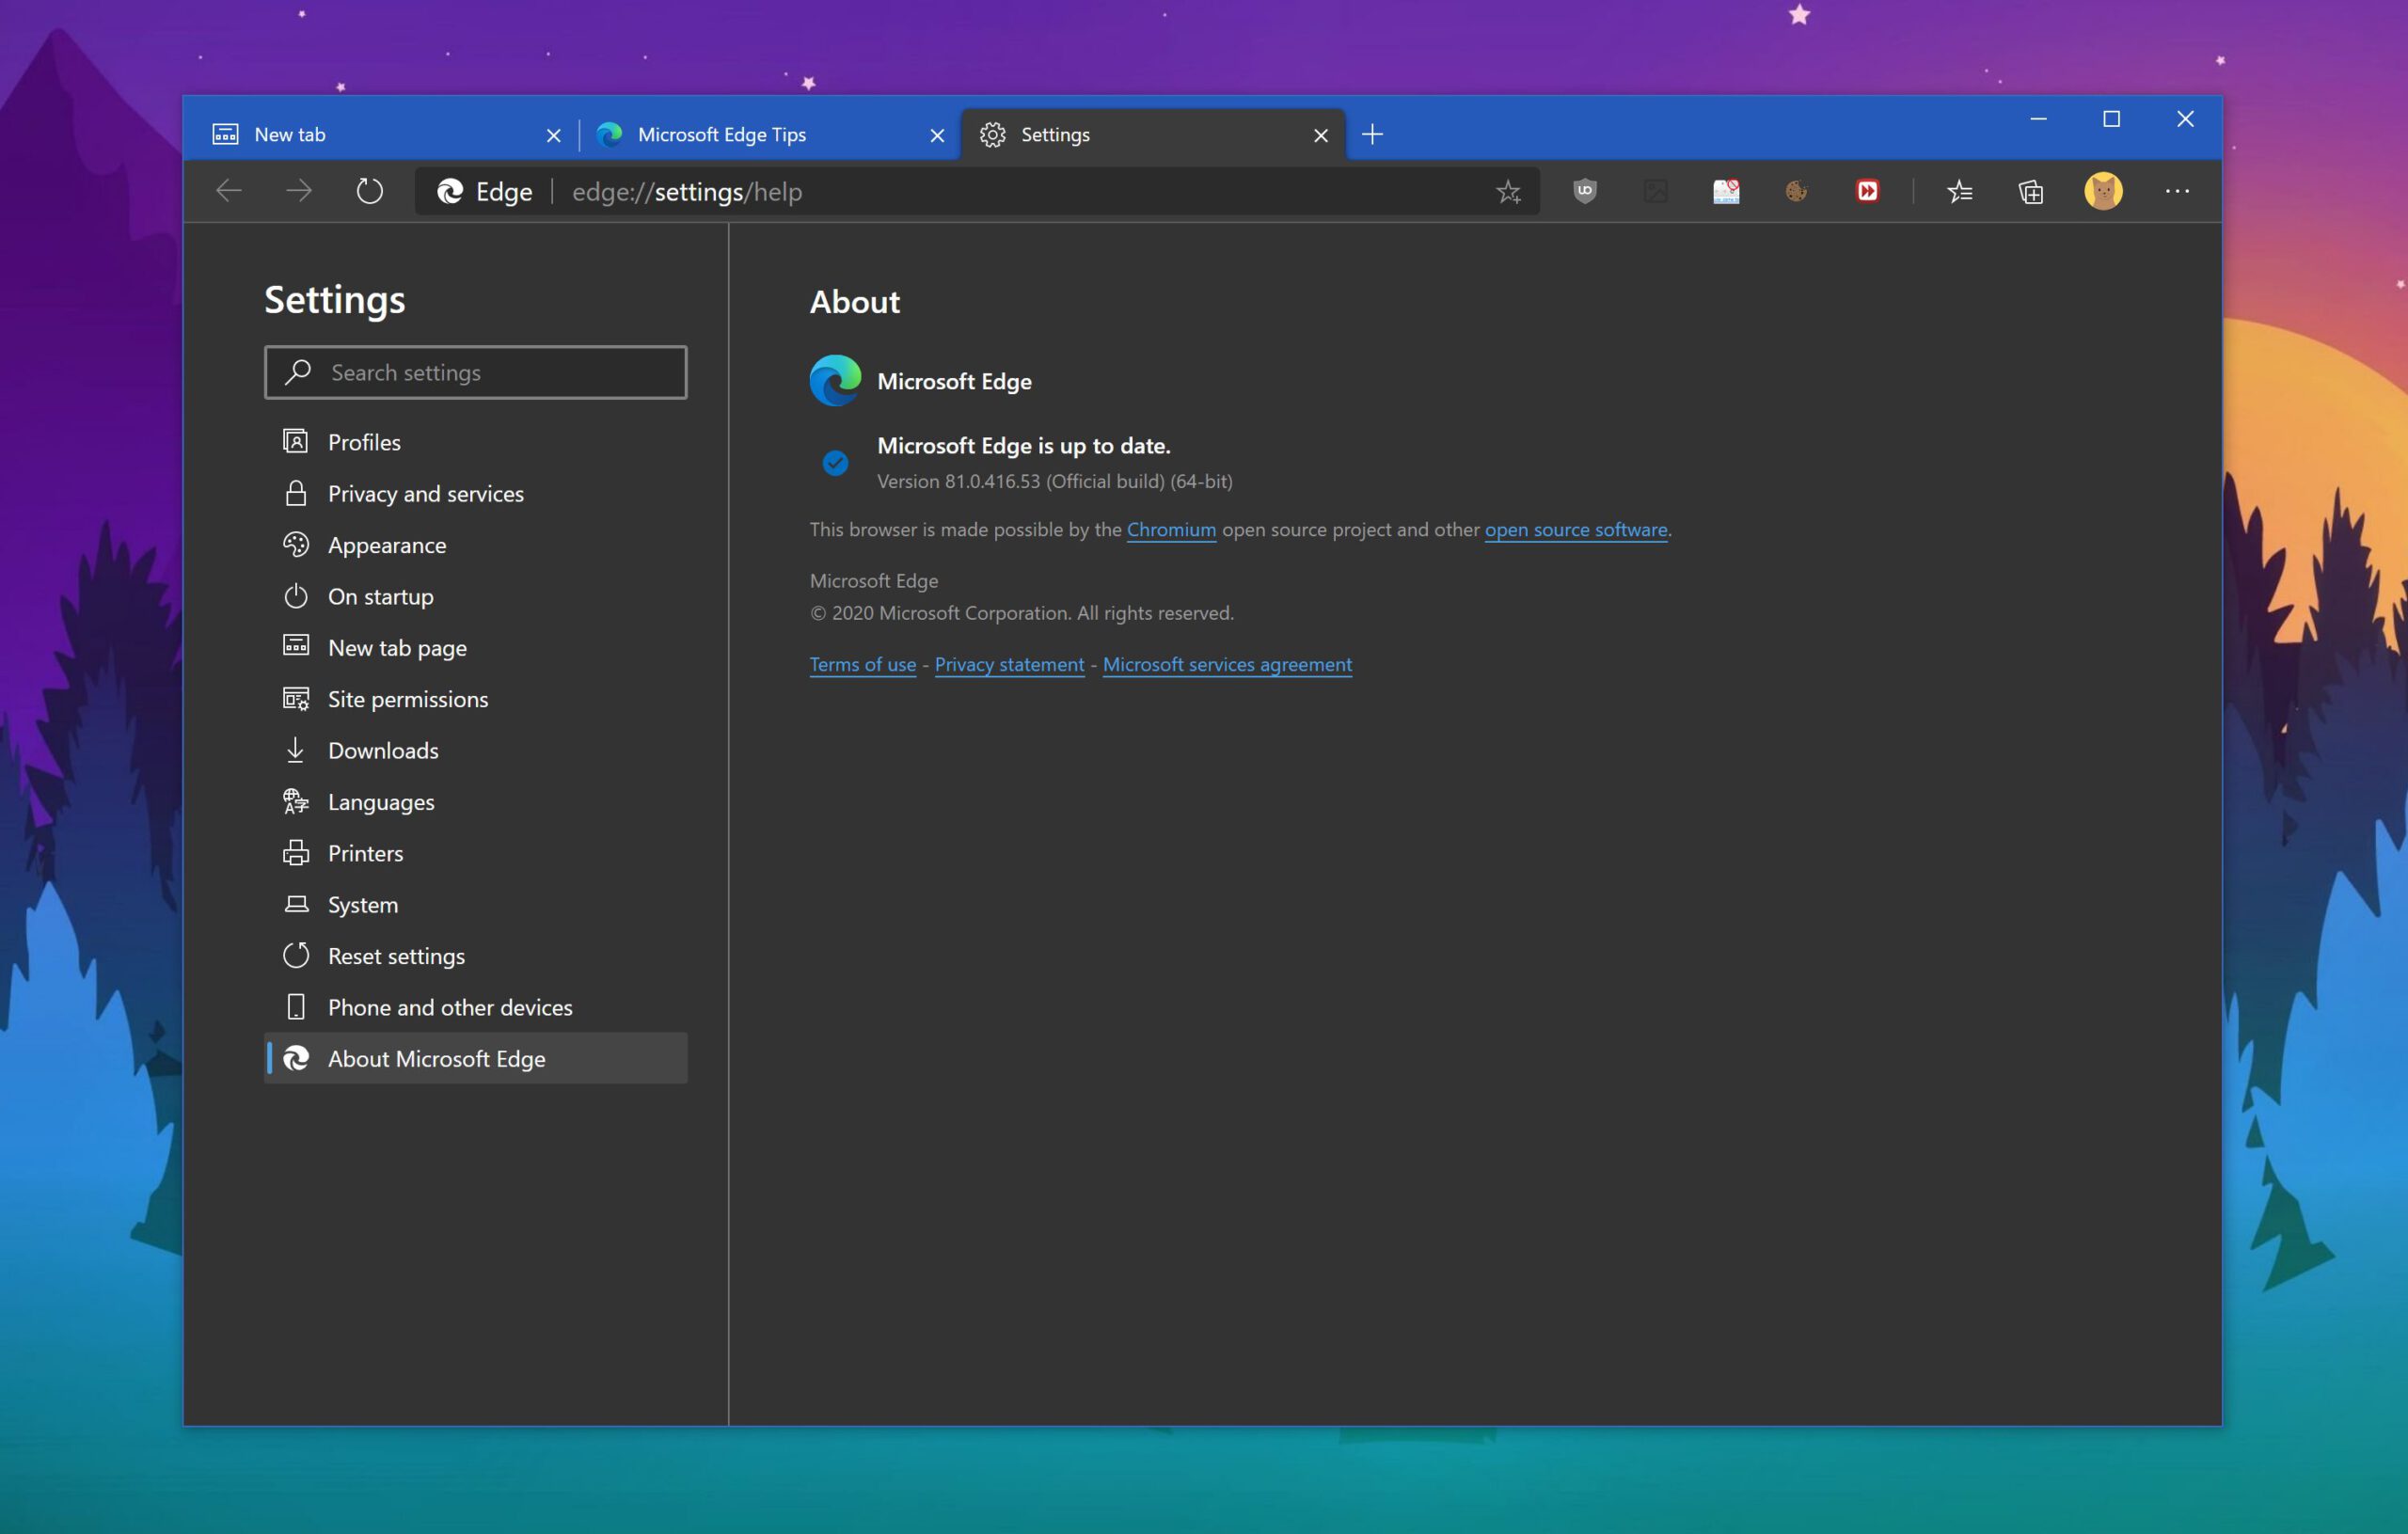Click the refresh page icon
The width and height of the screenshot is (2408, 1534).
click(x=367, y=191)
